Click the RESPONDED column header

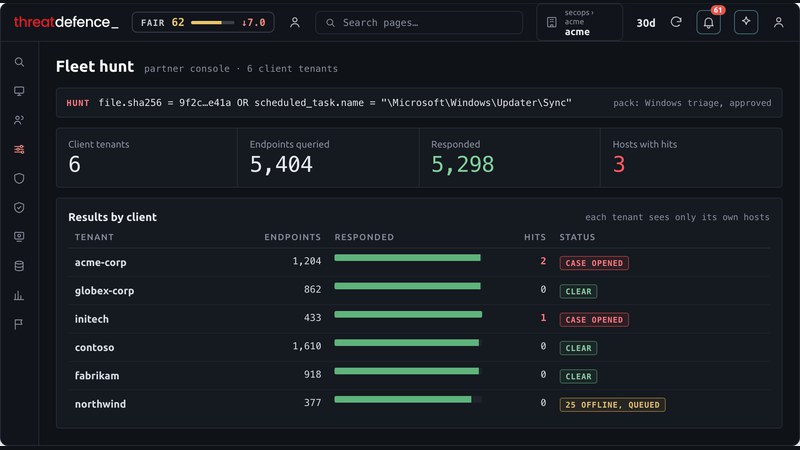[364, 237]
